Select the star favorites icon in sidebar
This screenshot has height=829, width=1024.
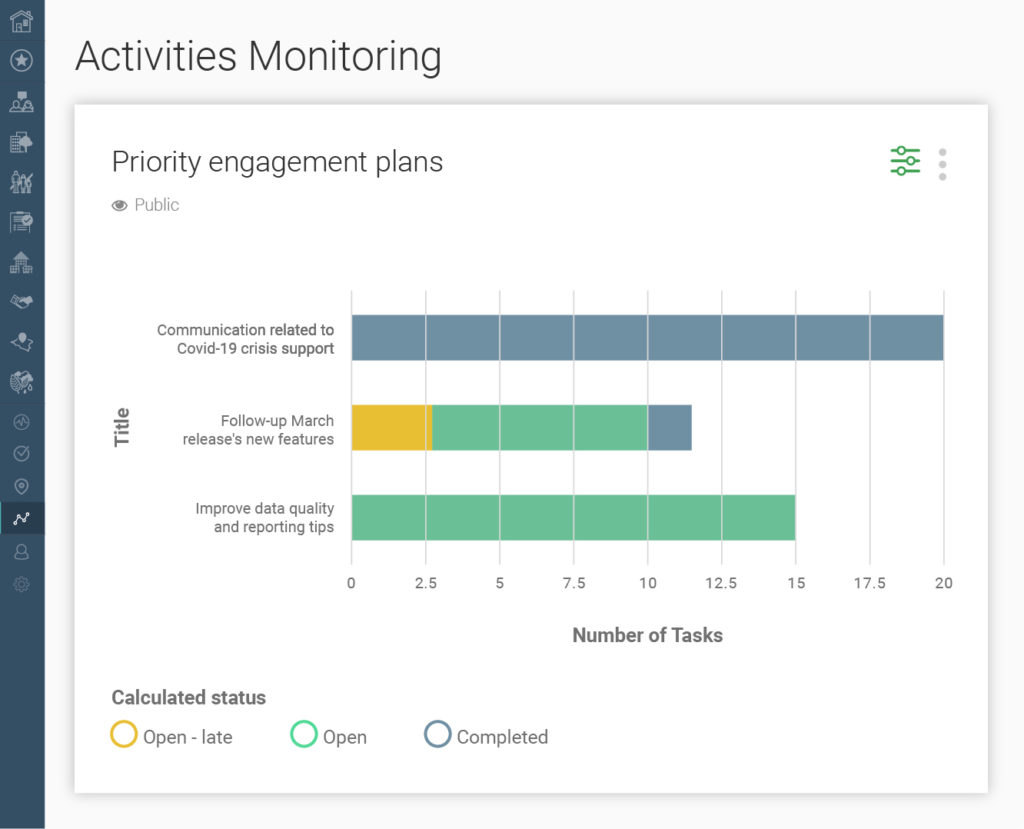pyautogui.click(x=22, y=60)
